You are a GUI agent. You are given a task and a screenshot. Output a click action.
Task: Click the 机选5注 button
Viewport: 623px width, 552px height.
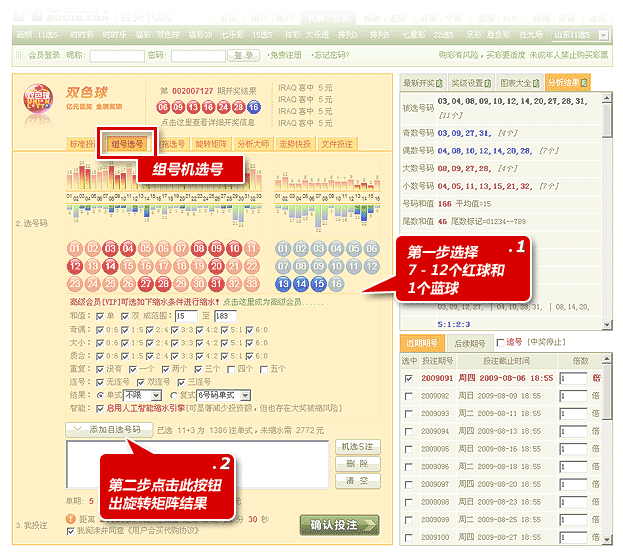[358, 447]
